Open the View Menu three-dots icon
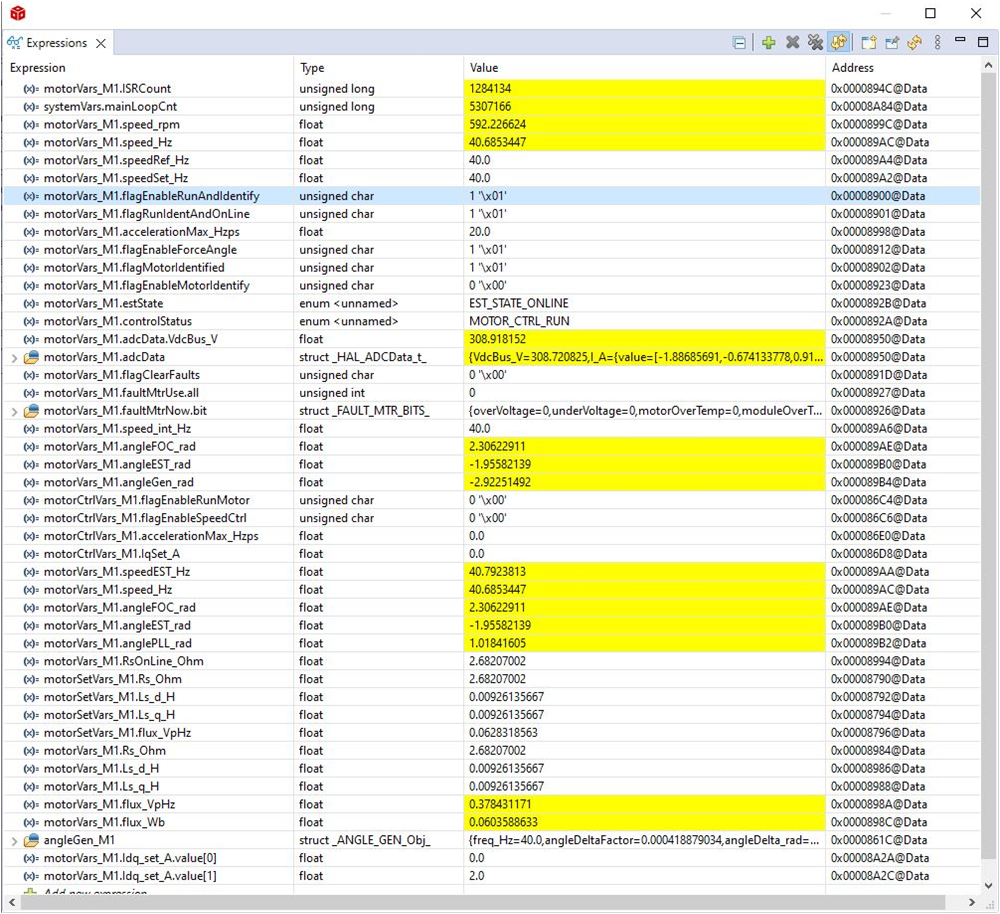The image size is (1000, 914). (x=937, y=43)
